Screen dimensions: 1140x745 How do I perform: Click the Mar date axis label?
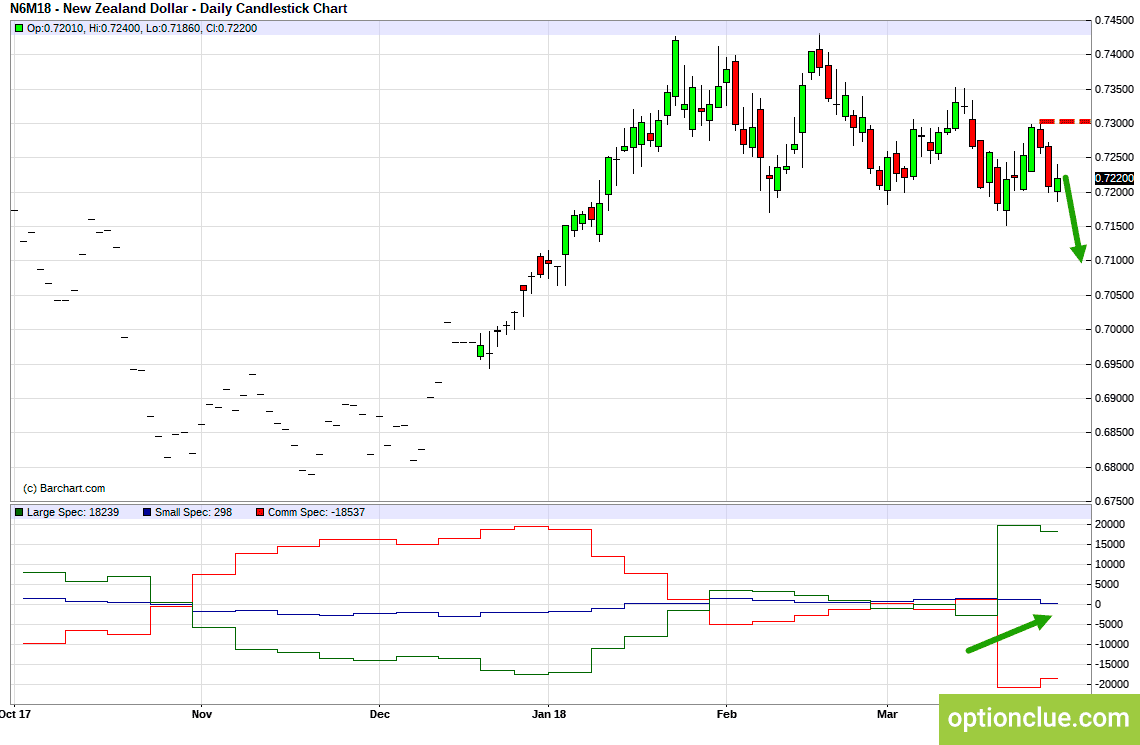pyautogui.click(x=887, y=714)
